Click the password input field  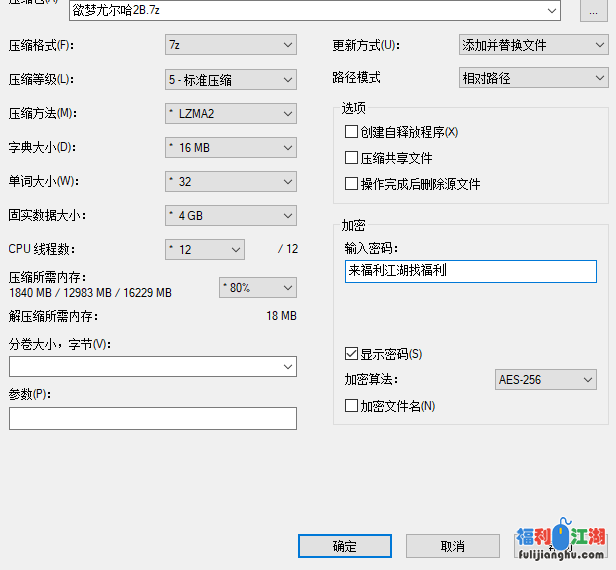click(x=470, y=271)
